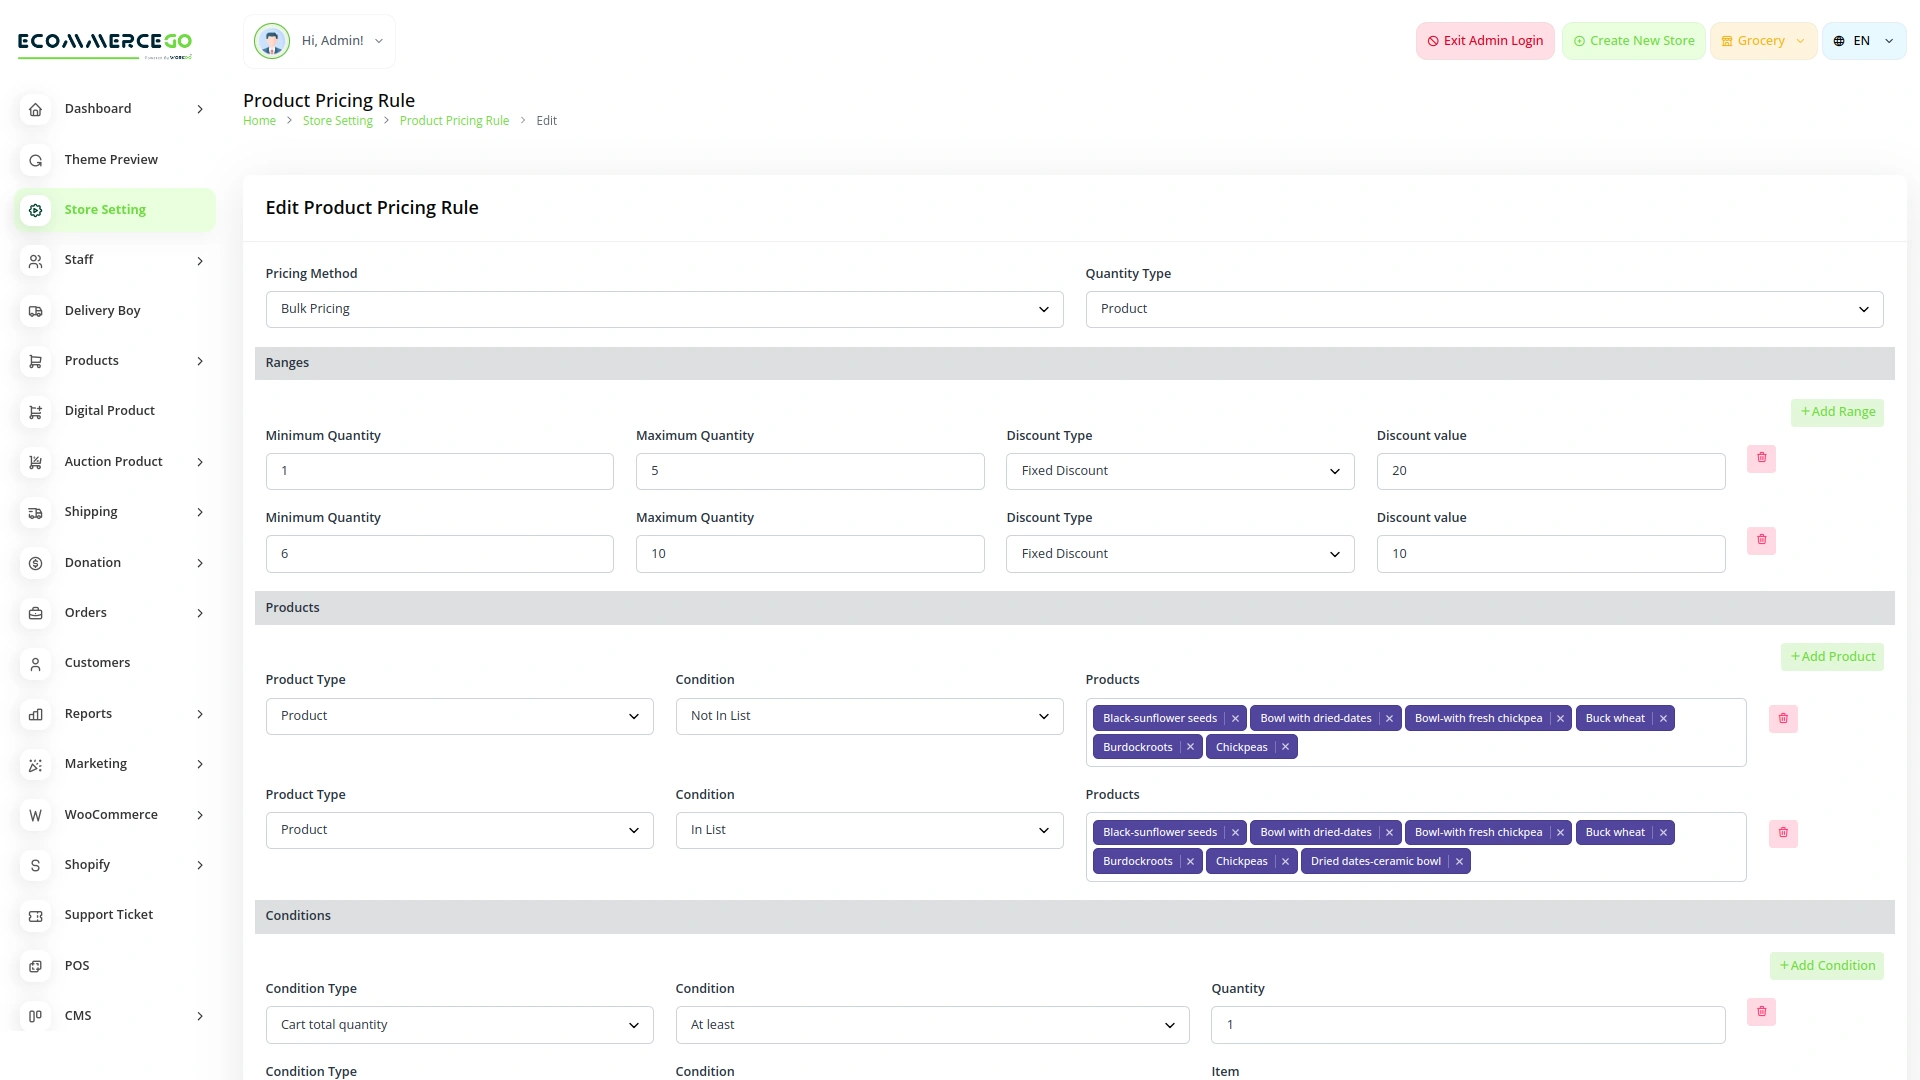Open the POS sidebar icon
The image size is (1920, 1080).
[x=36, y=966]
